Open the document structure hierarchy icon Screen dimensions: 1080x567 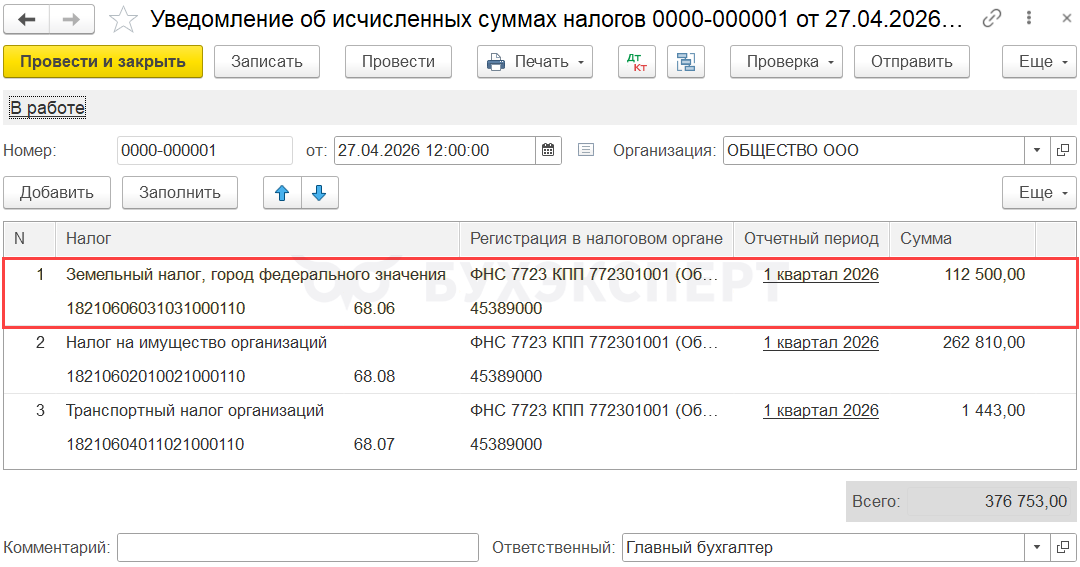pyautogui.click(x=686, y=62)
